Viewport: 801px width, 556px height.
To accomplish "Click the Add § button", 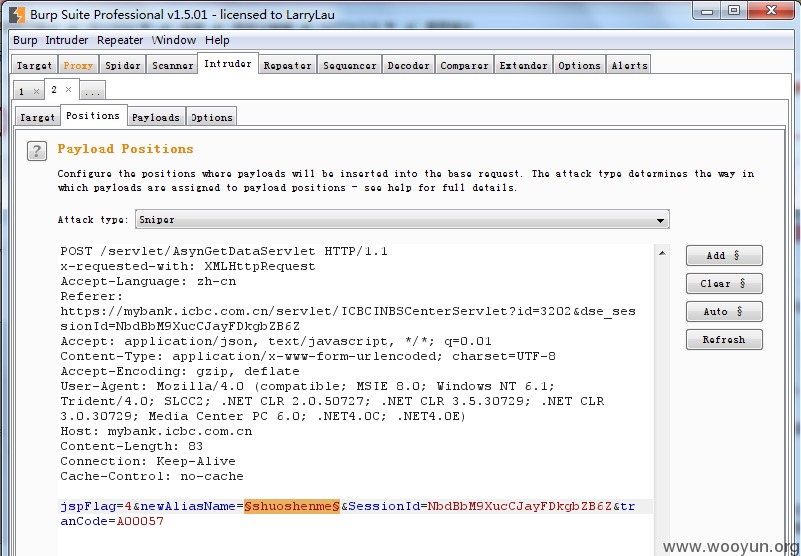I will tap(724, 256).
